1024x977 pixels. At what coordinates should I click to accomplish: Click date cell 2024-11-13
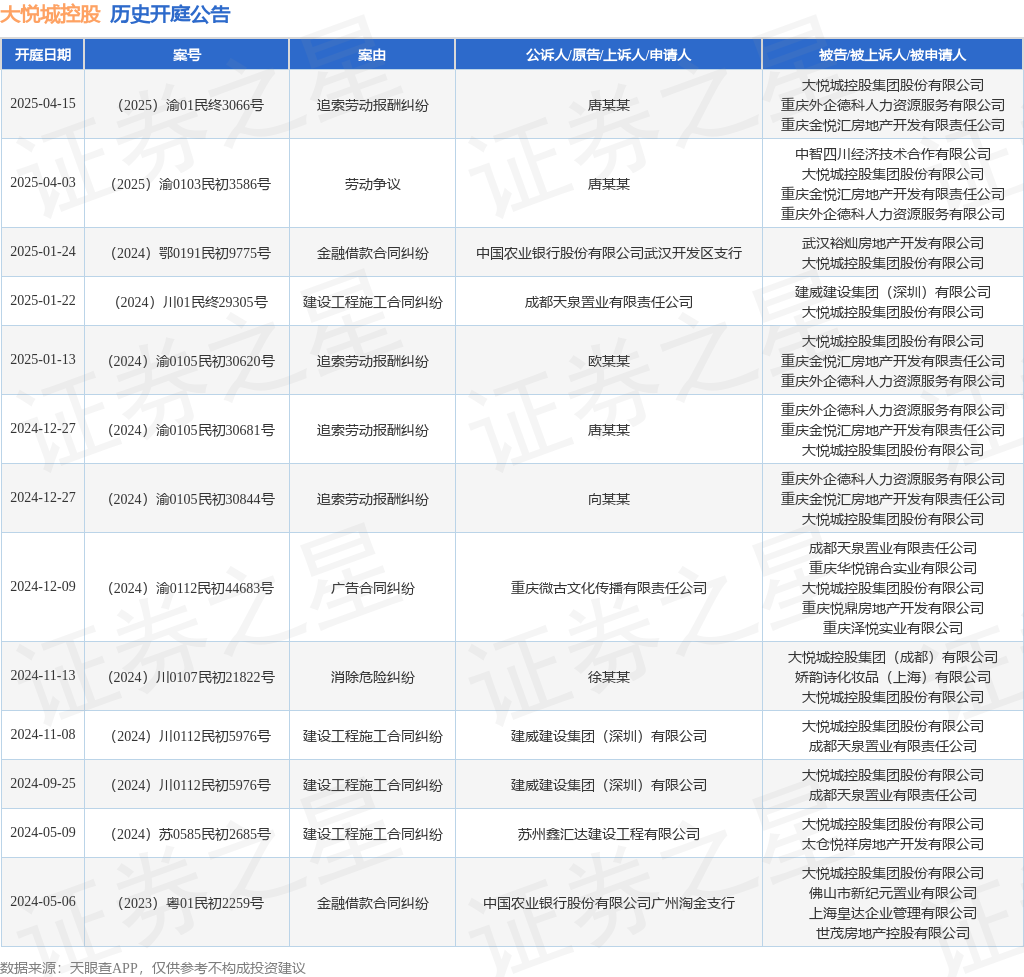pyautogui.click(x=43, y=676)
